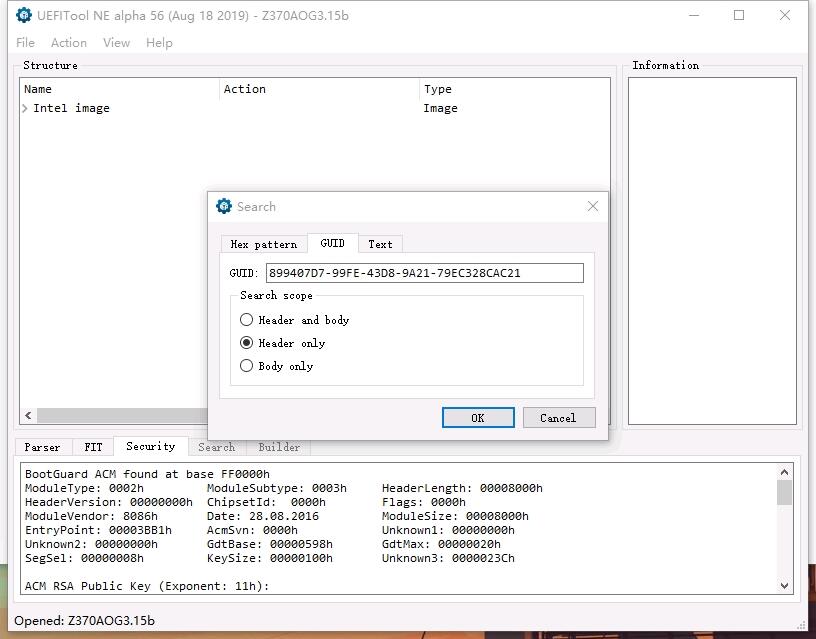This screenshot has width=816, height=639.
Task: Open the Help menu
Action: pyautogui.click(x=159, y=43)
